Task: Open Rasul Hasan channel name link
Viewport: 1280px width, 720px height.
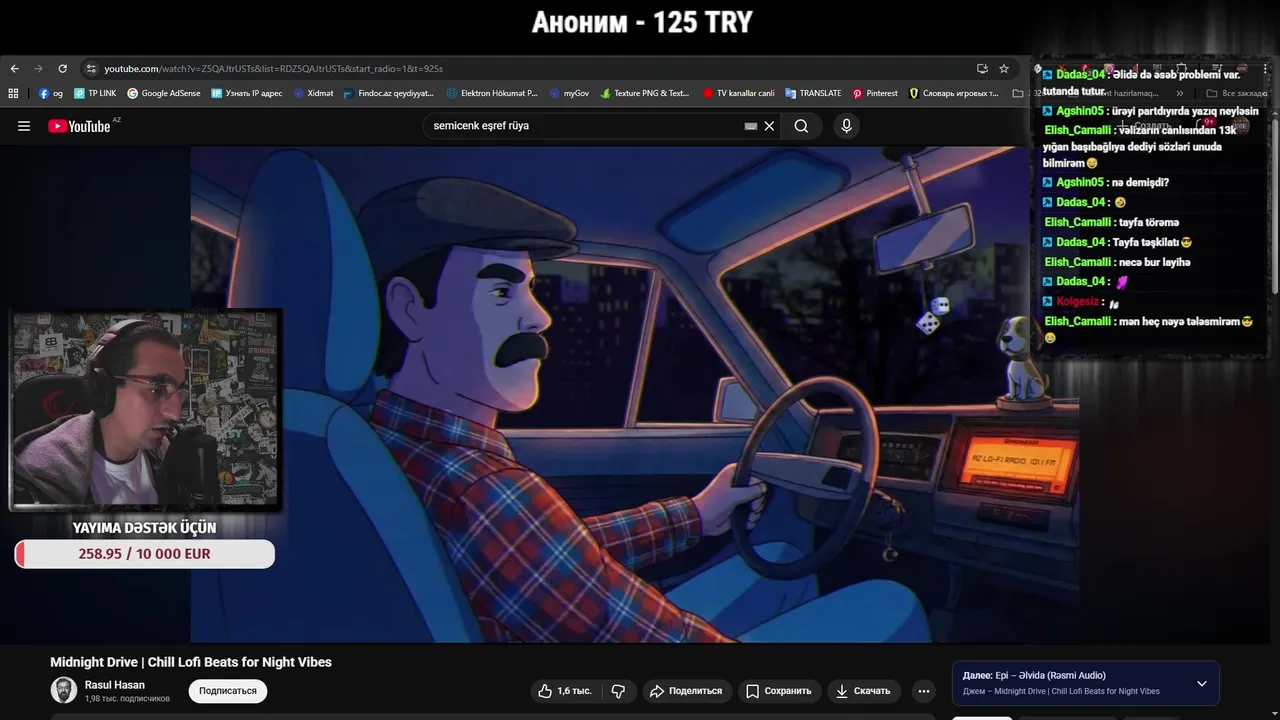Action: [115, 685]
